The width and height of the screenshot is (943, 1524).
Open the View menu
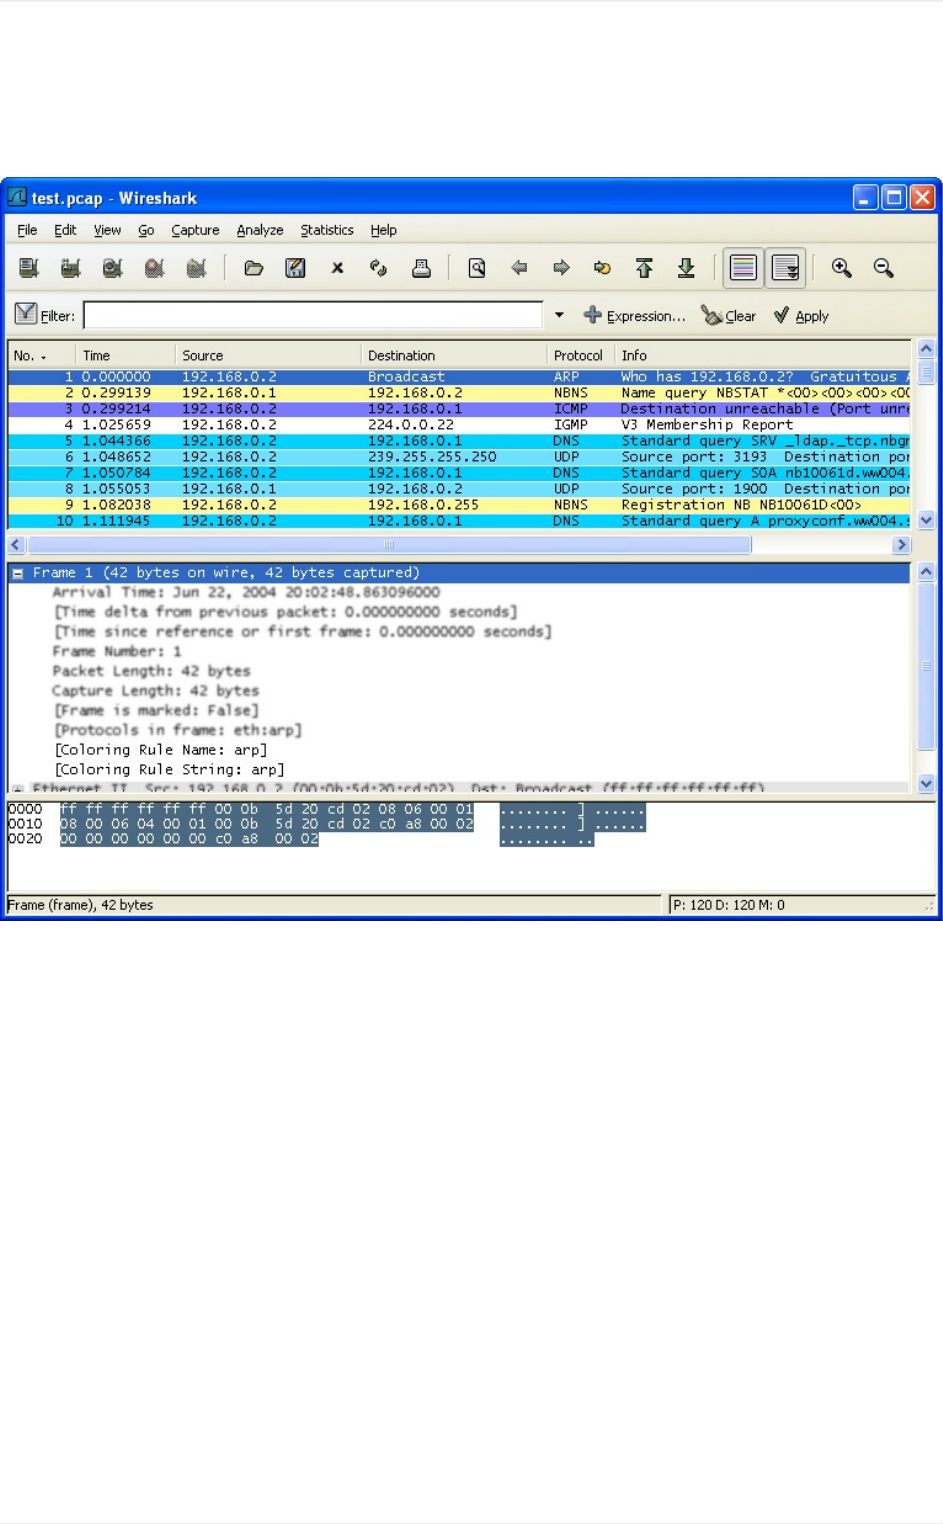pos(107,230)
